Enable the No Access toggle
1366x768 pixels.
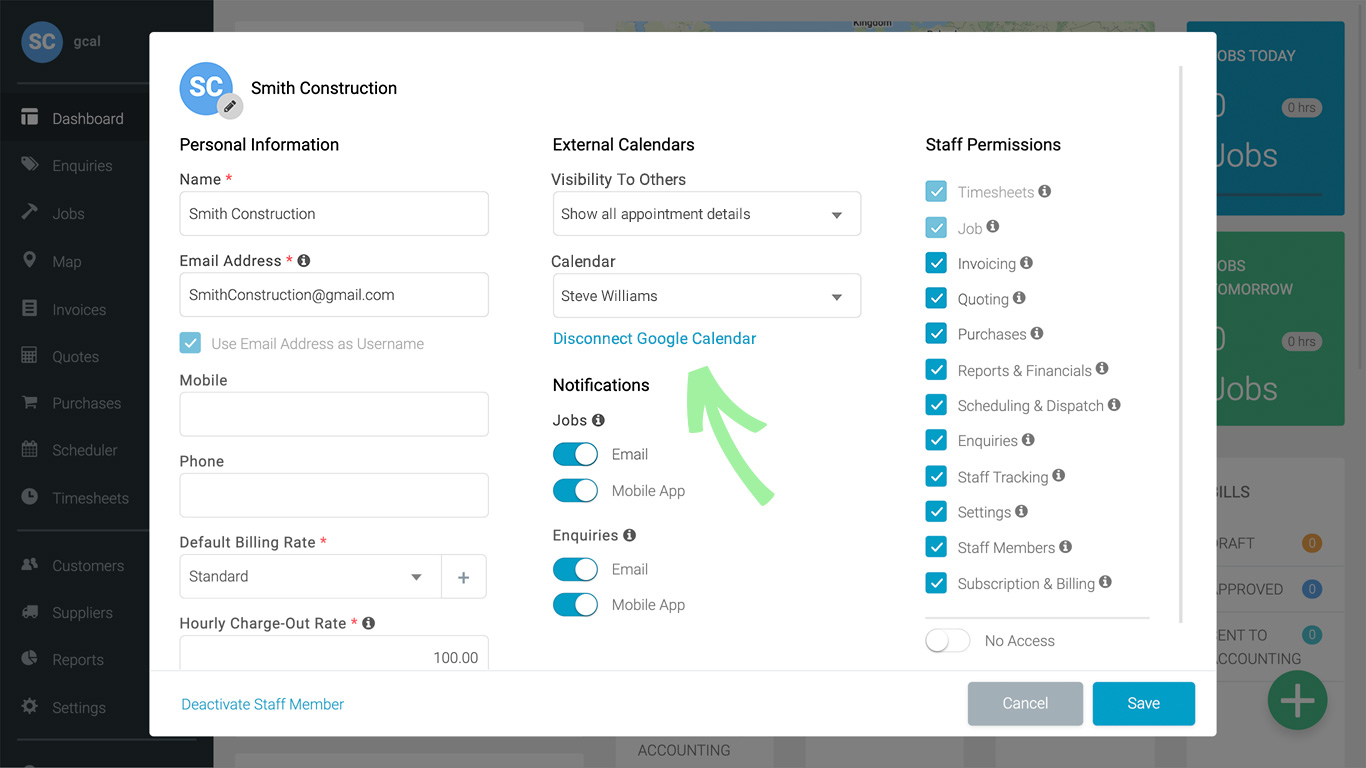point(948,640)
